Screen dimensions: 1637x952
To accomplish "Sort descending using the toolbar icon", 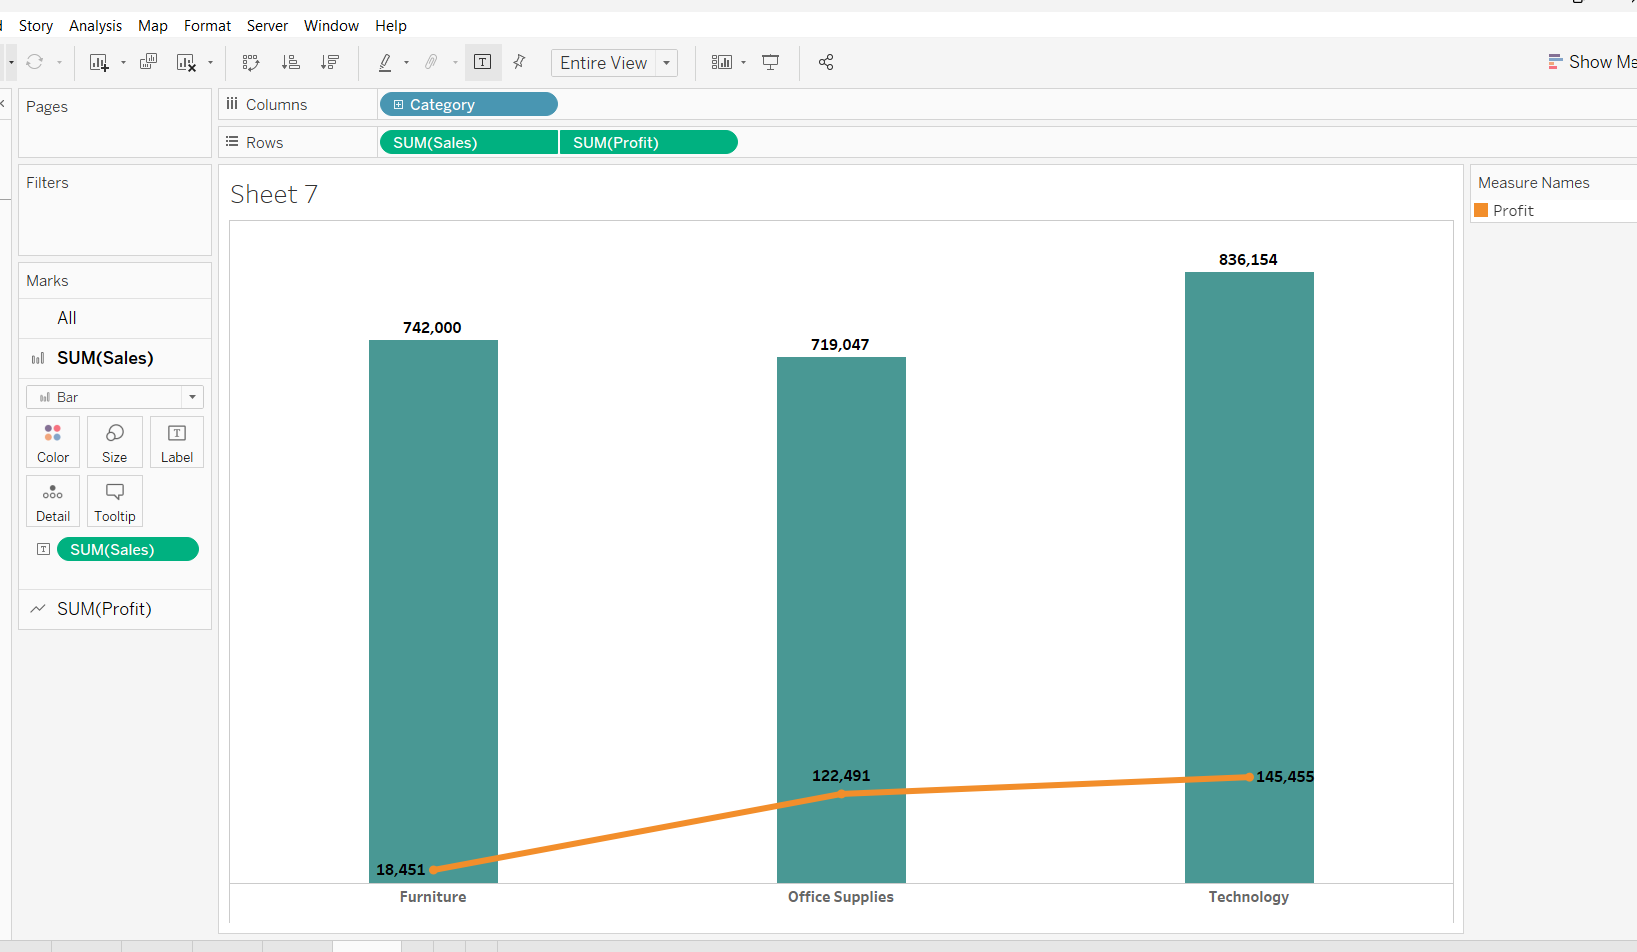I will pyautogui.click(x=330, y=62).
